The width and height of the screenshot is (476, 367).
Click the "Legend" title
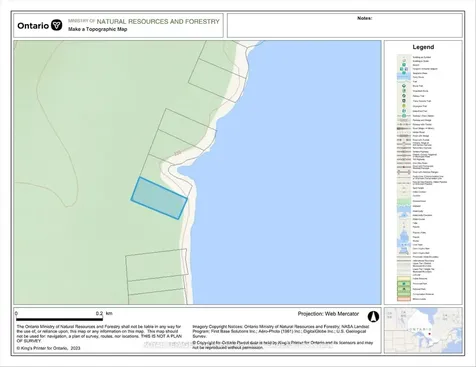pos(423,47)
